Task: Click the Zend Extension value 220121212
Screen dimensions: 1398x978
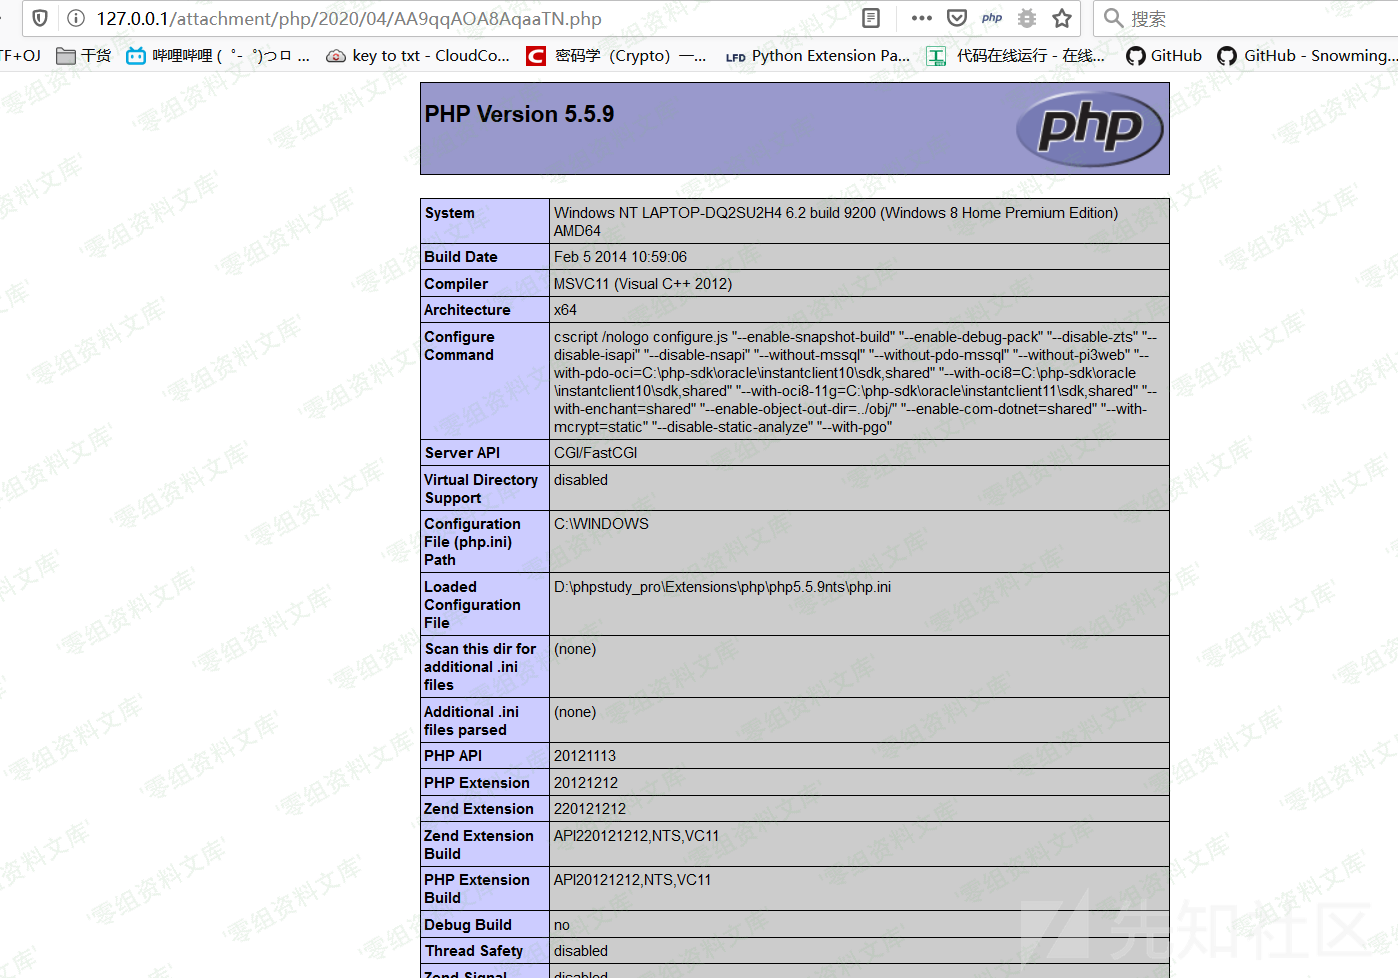Action: coord(590,809)
